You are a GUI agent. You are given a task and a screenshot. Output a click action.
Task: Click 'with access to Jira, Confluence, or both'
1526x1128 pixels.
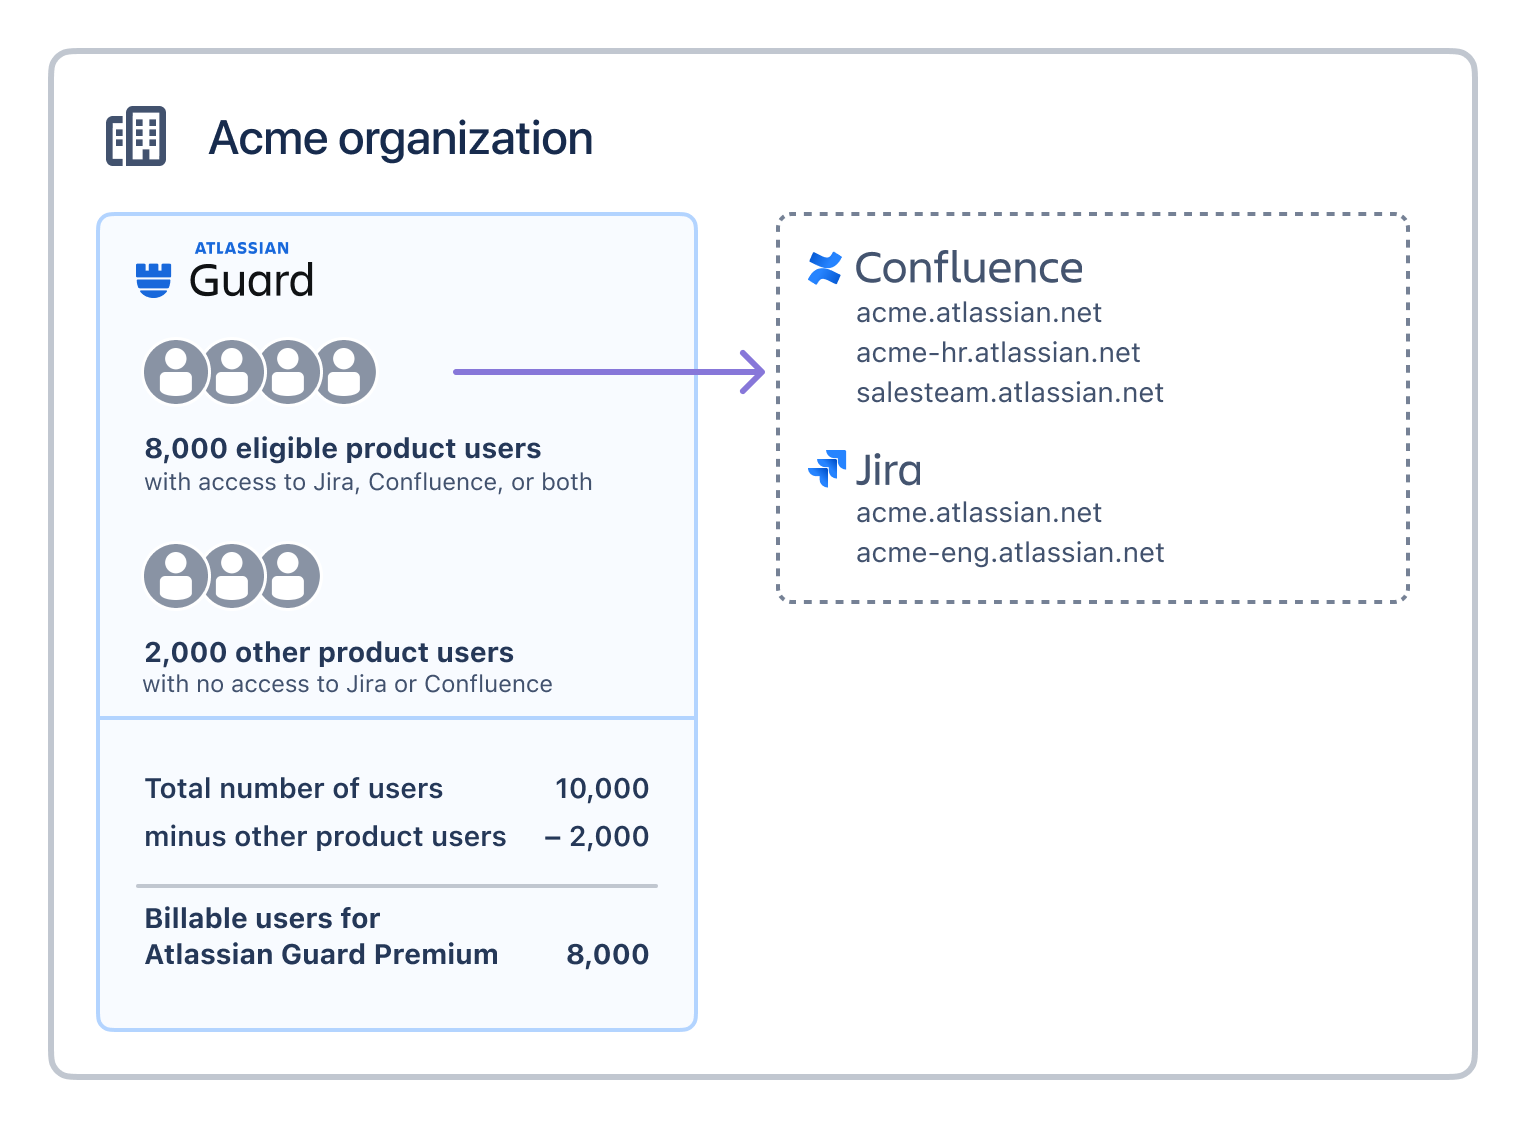368,482
